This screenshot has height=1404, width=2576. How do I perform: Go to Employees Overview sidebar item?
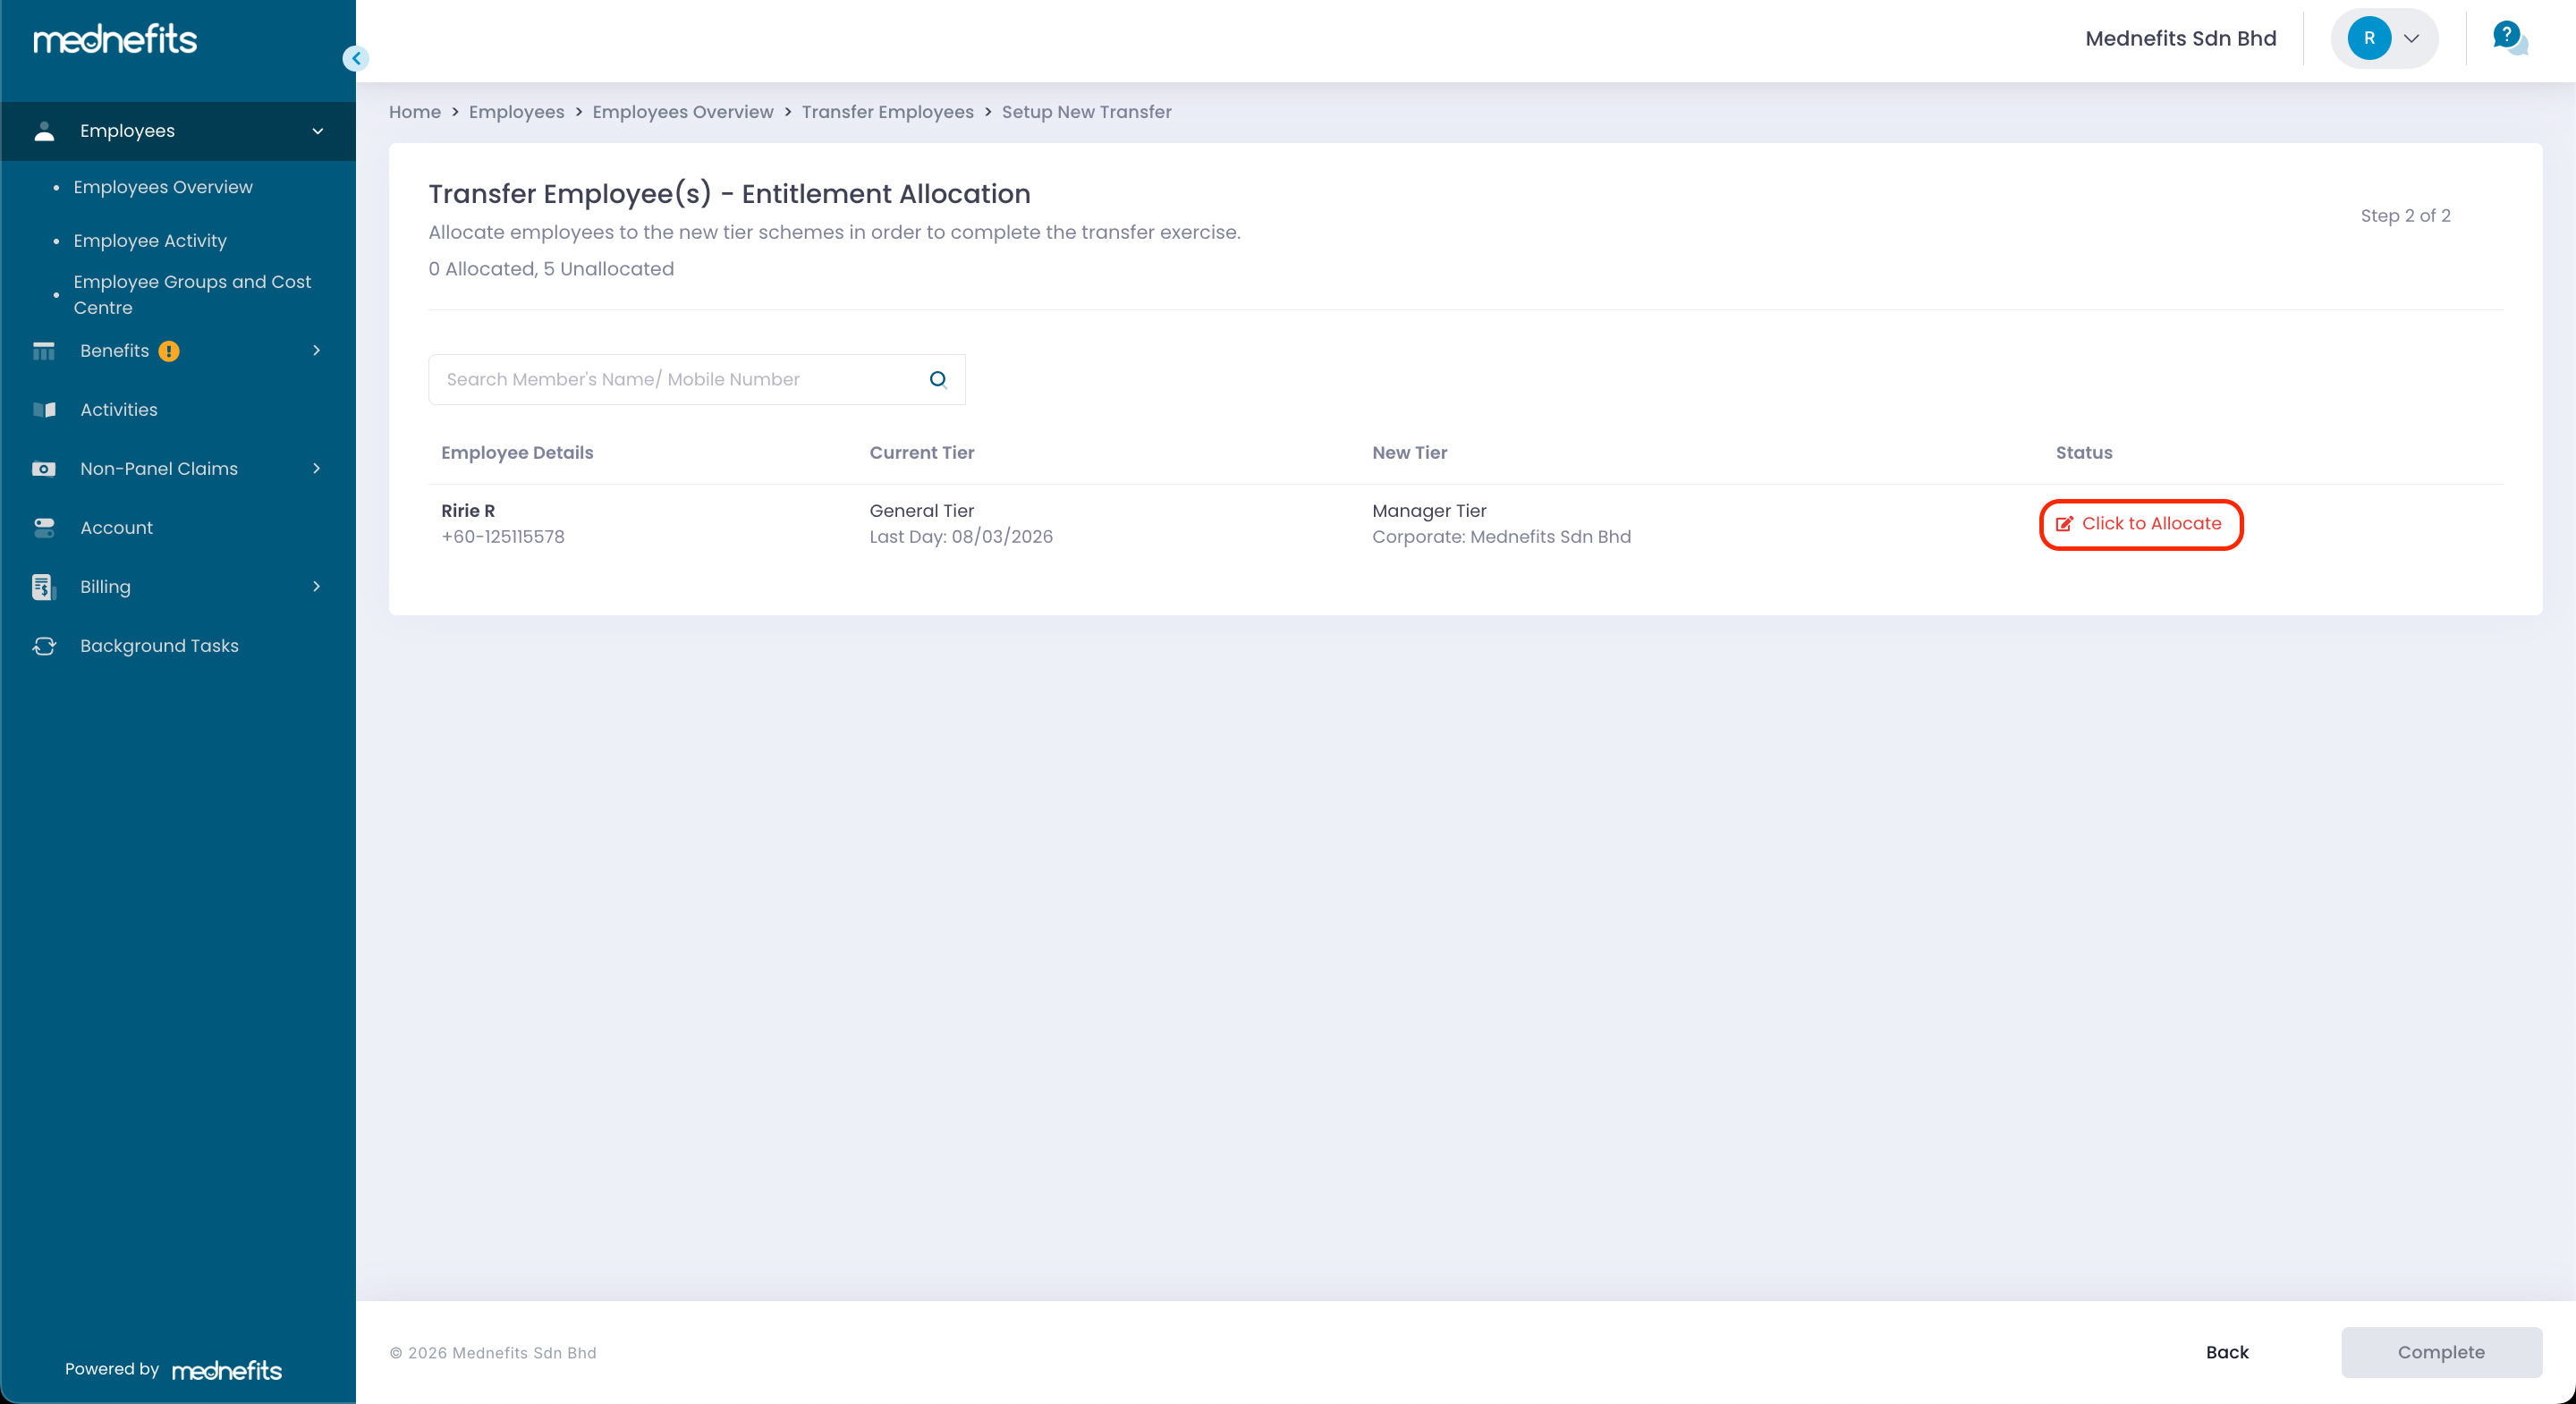pos(163,187)
